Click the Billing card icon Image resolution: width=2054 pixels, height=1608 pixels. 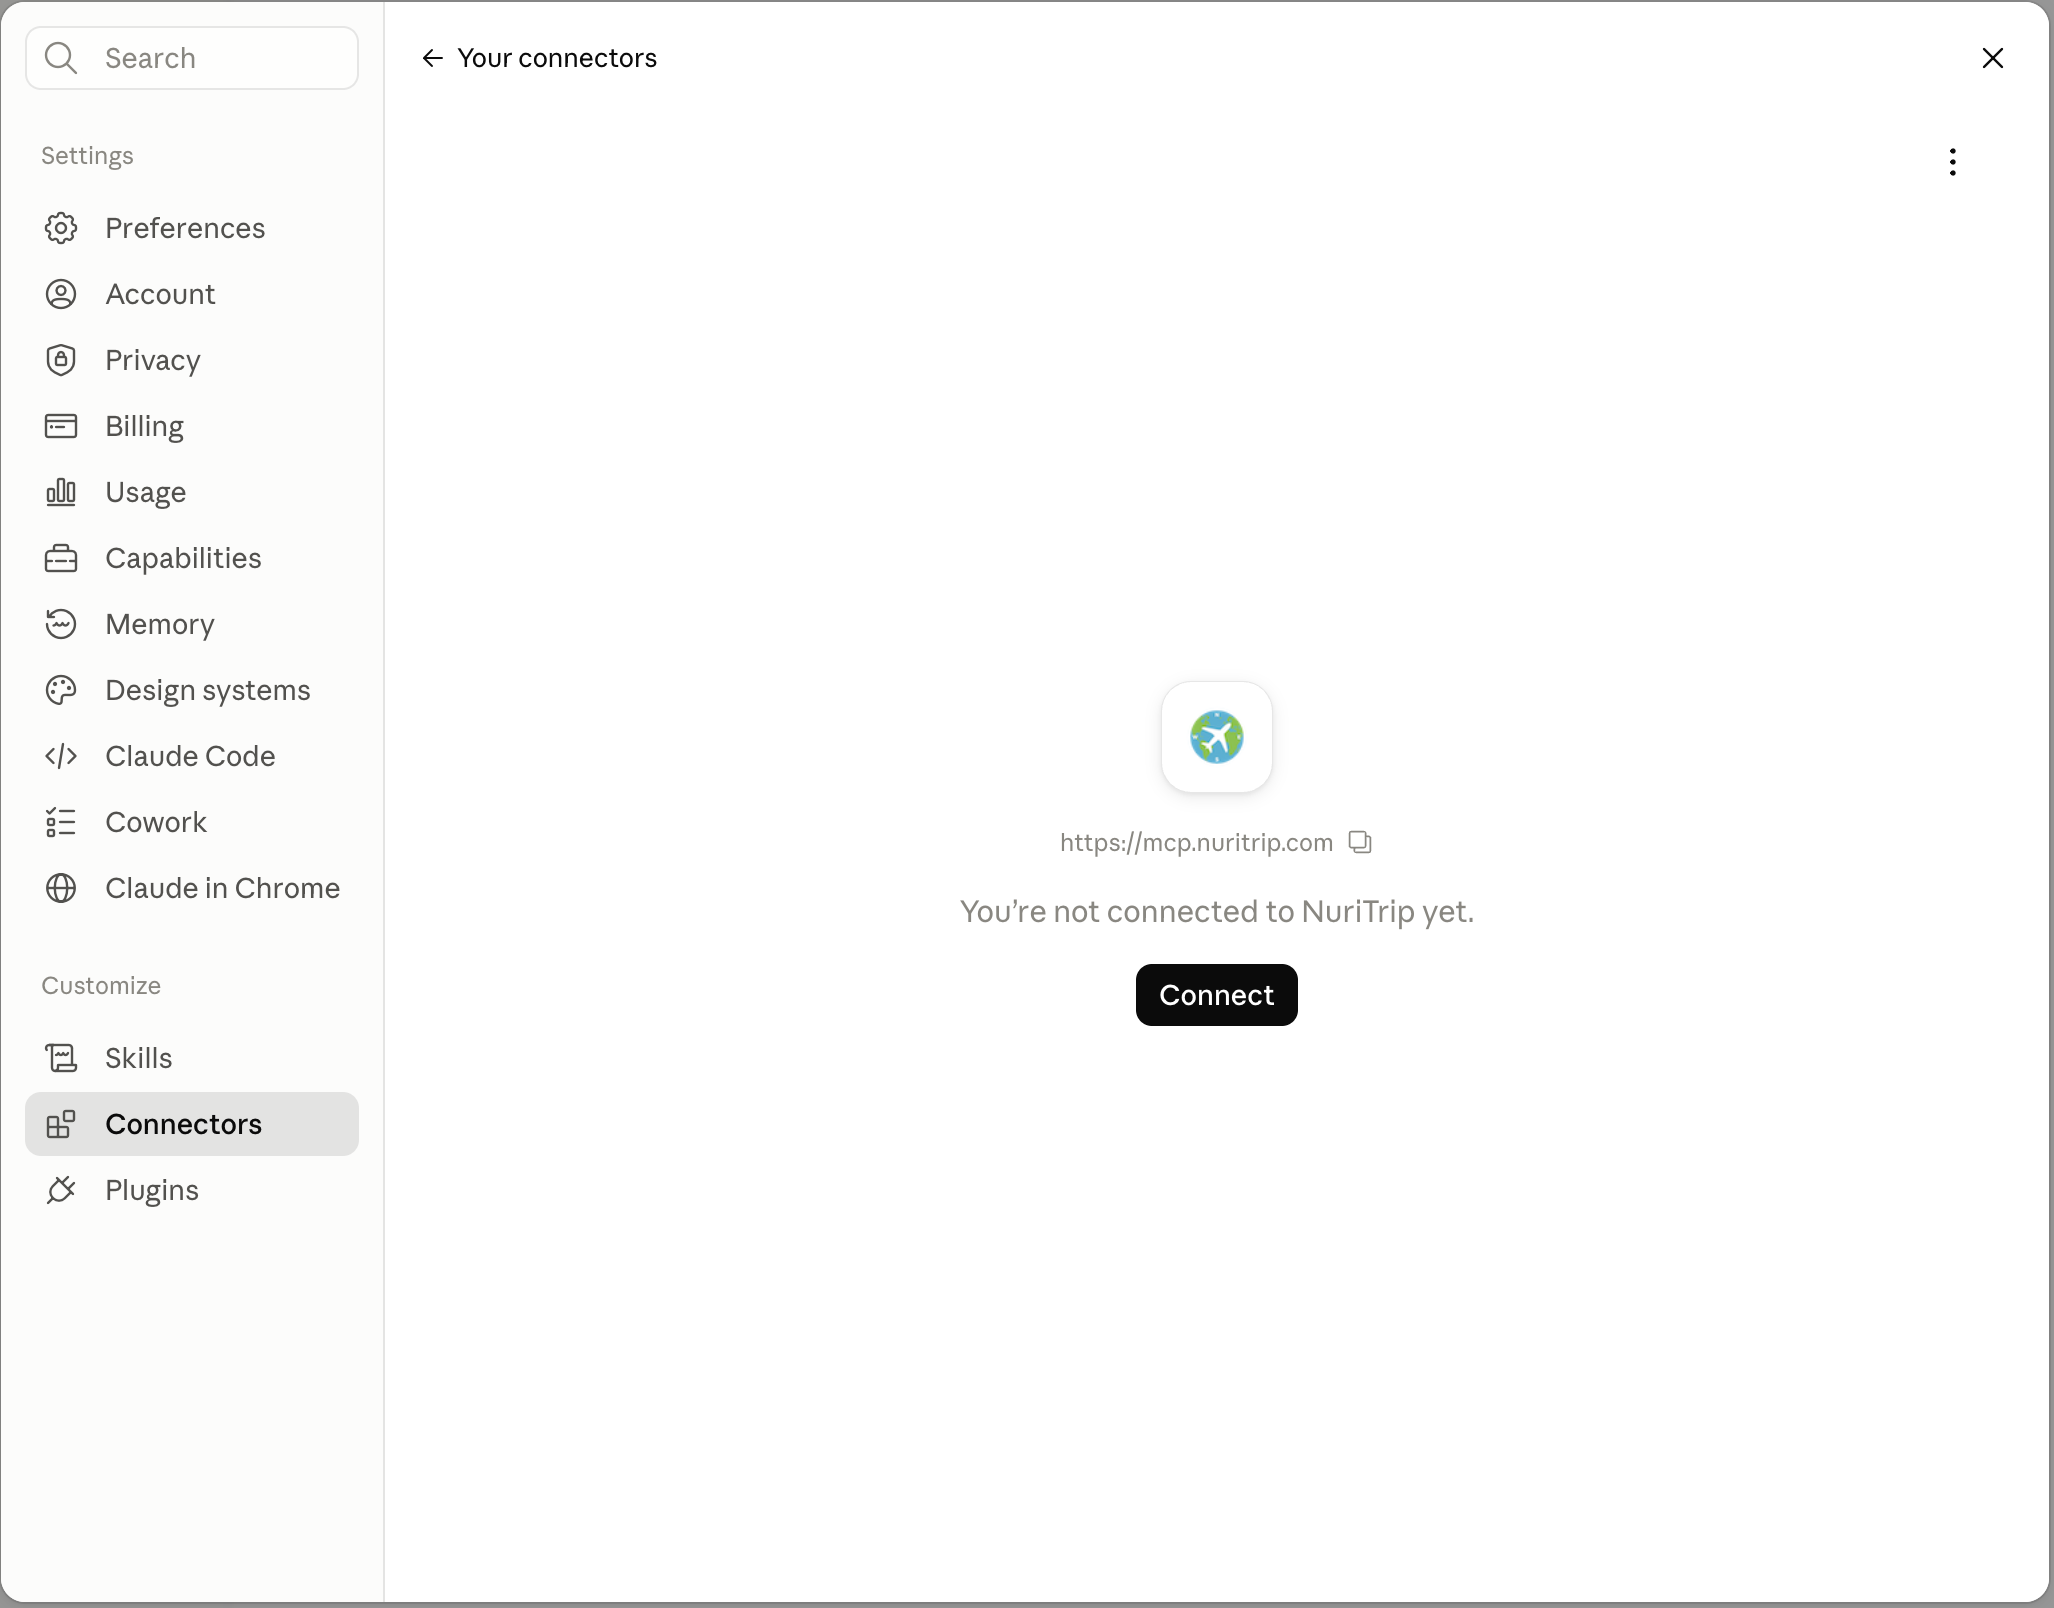61,426
